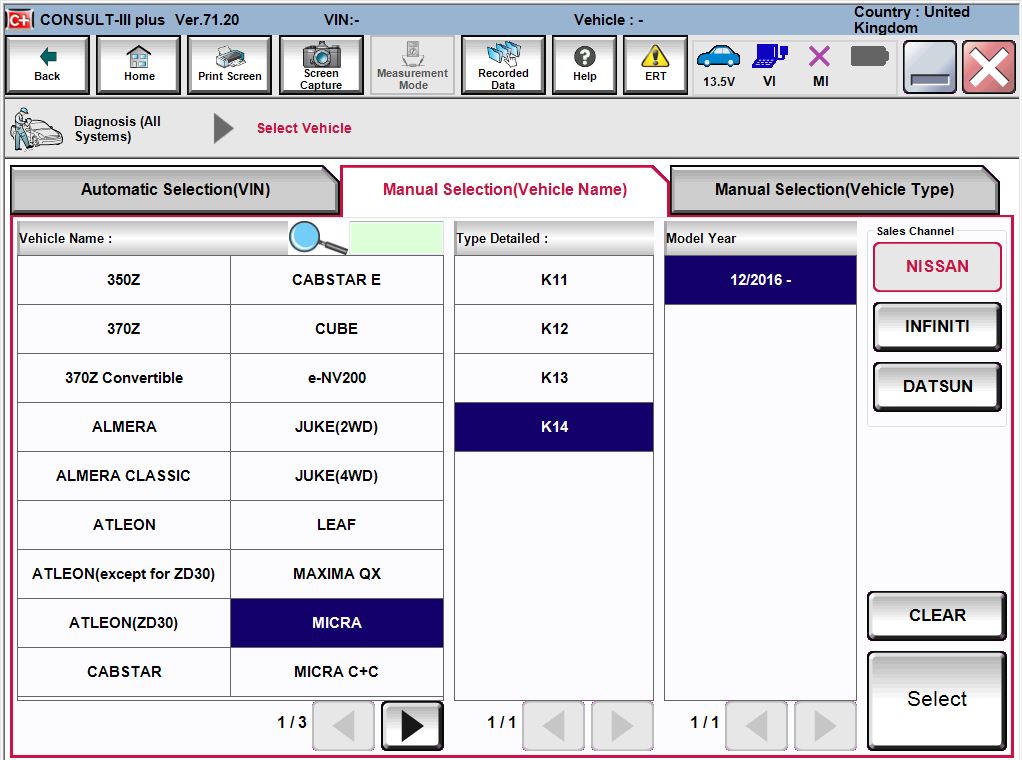Go to next vehicle name page
The height and width of the screenshot is (760, 1022).
click(x=412, y=725)
